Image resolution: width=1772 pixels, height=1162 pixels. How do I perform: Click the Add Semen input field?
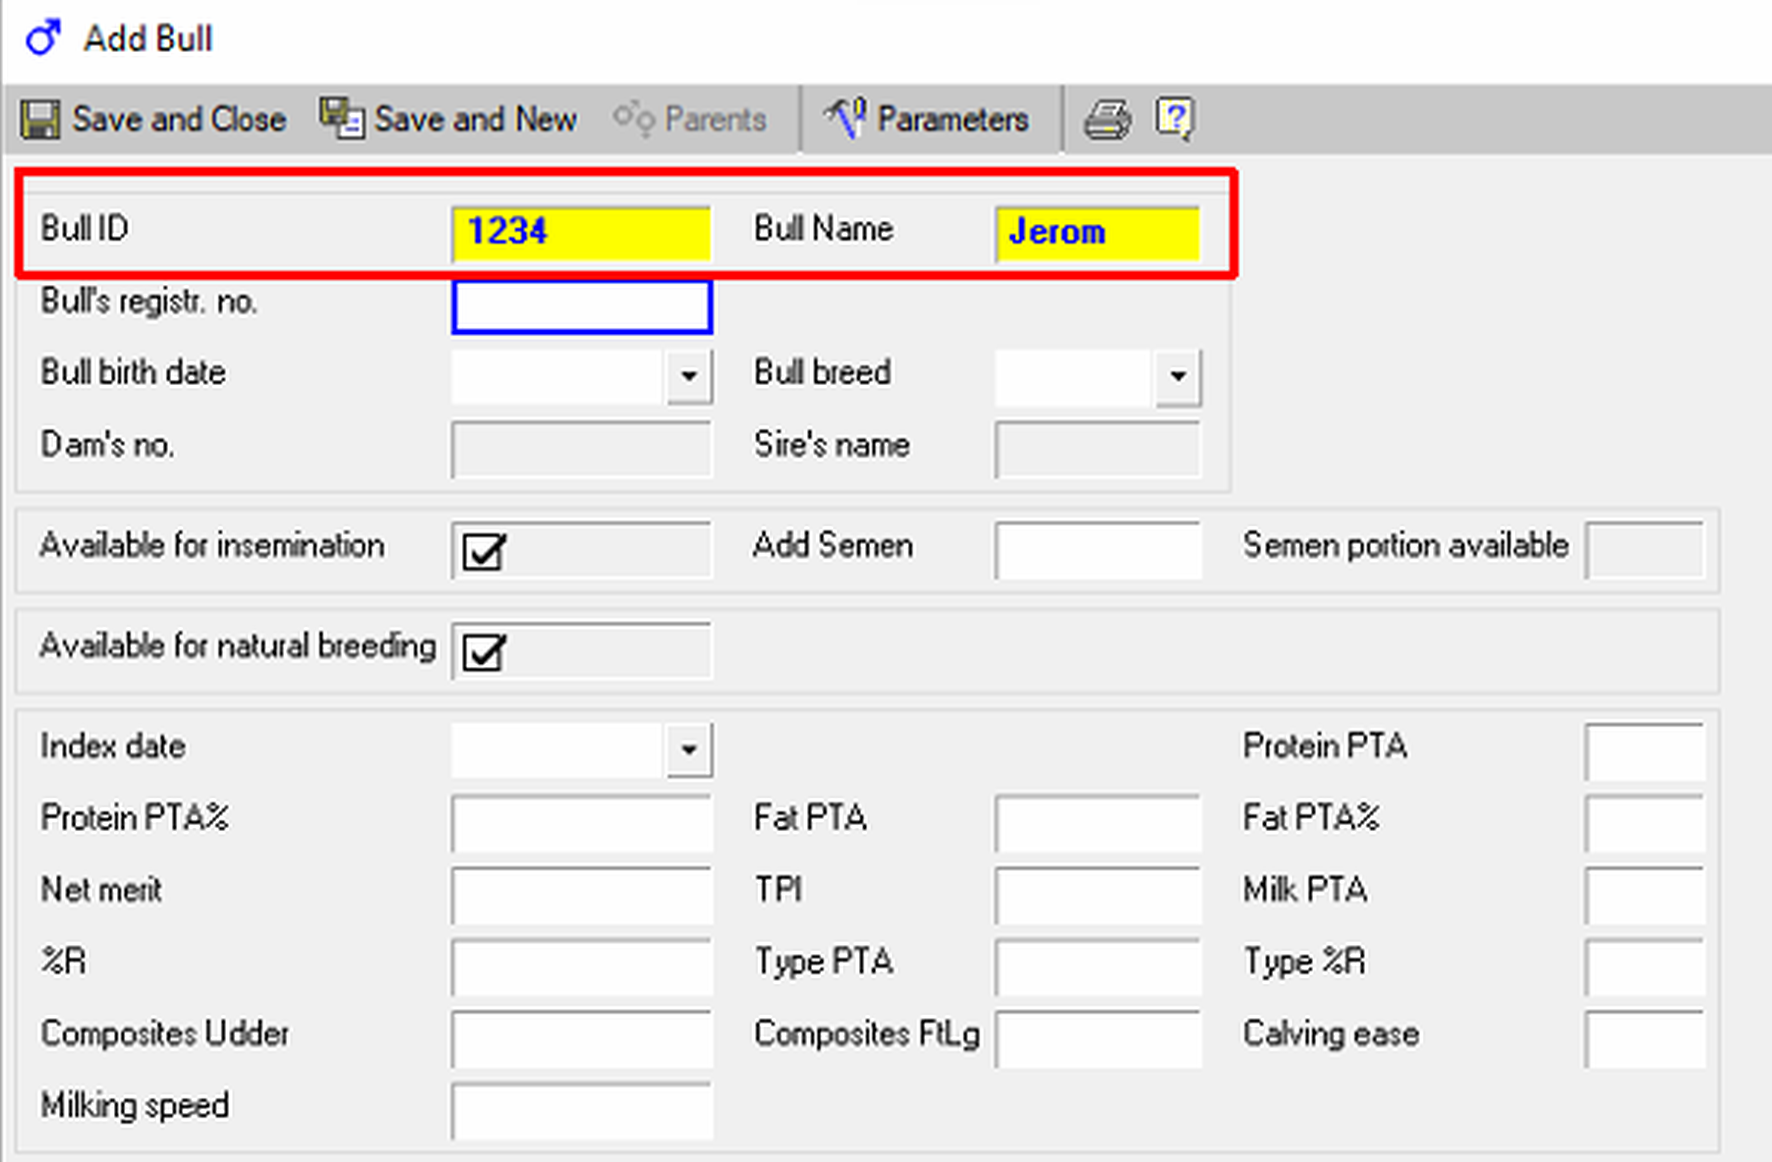point(1098,550)
